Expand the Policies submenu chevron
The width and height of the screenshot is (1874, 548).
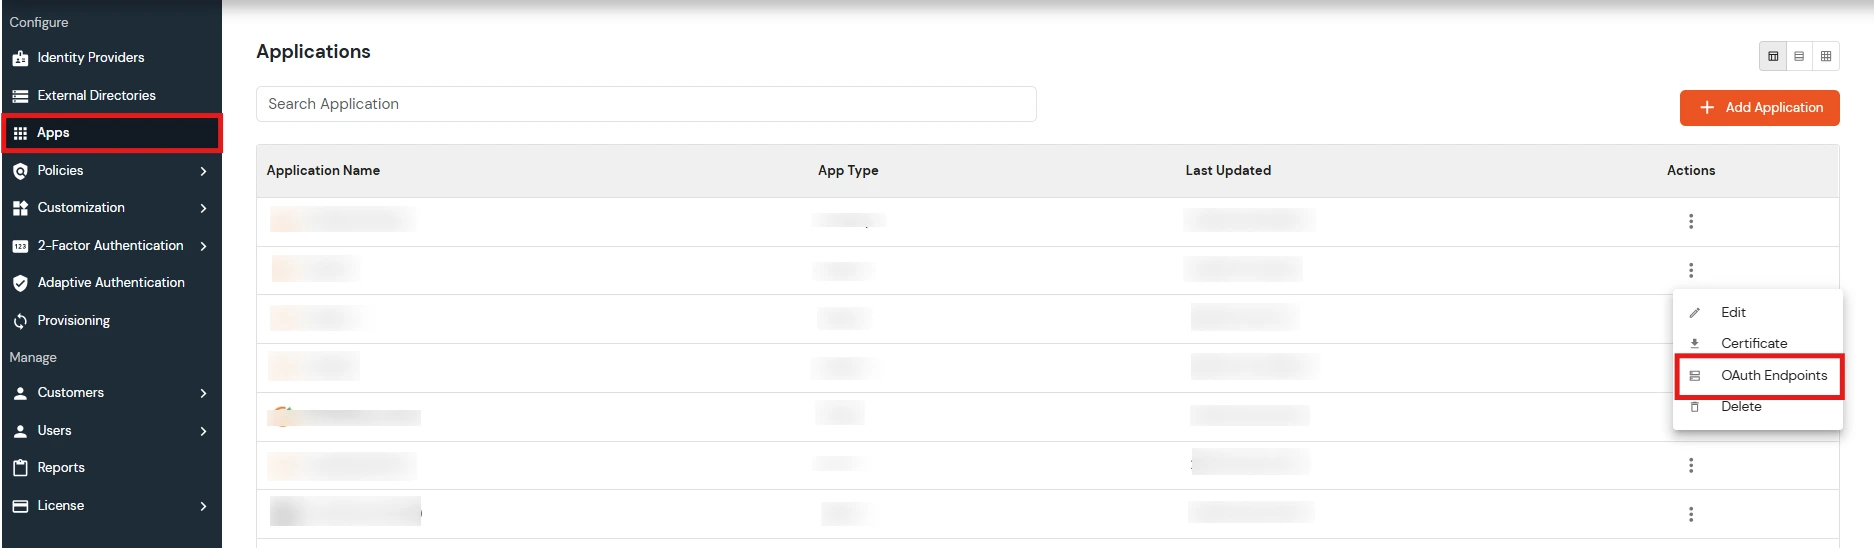tap(203, 171)
